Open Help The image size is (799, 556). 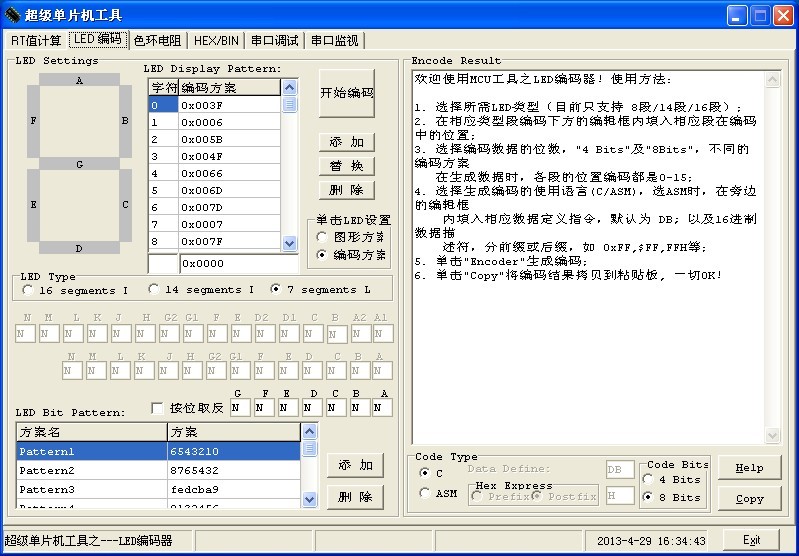750,468
